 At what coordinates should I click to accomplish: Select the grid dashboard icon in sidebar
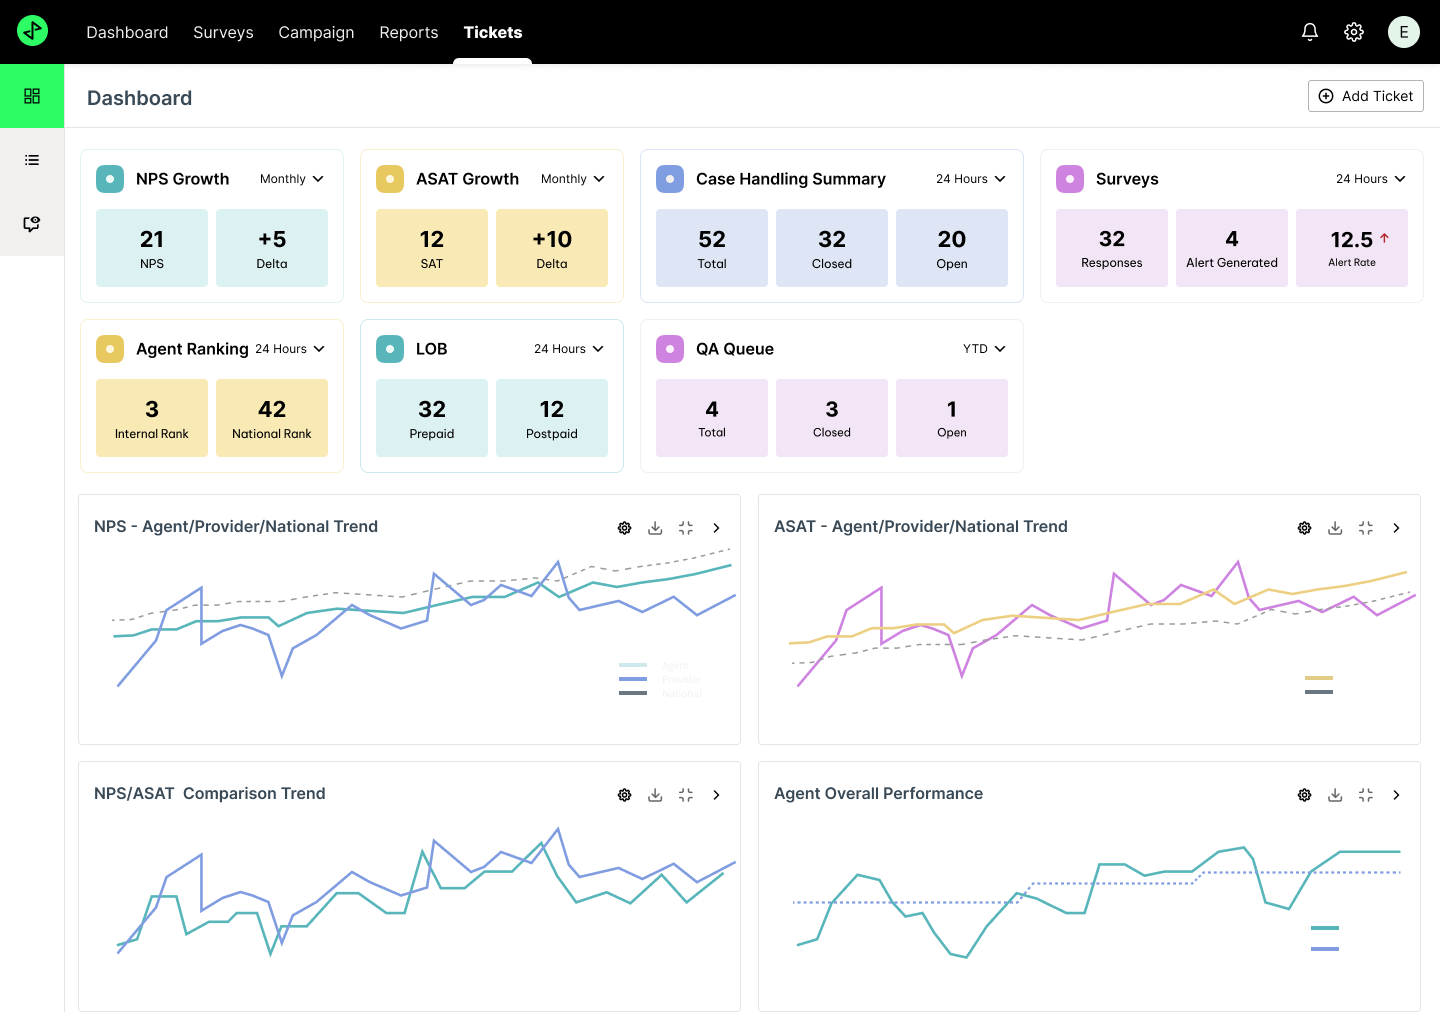pos(32,96)
